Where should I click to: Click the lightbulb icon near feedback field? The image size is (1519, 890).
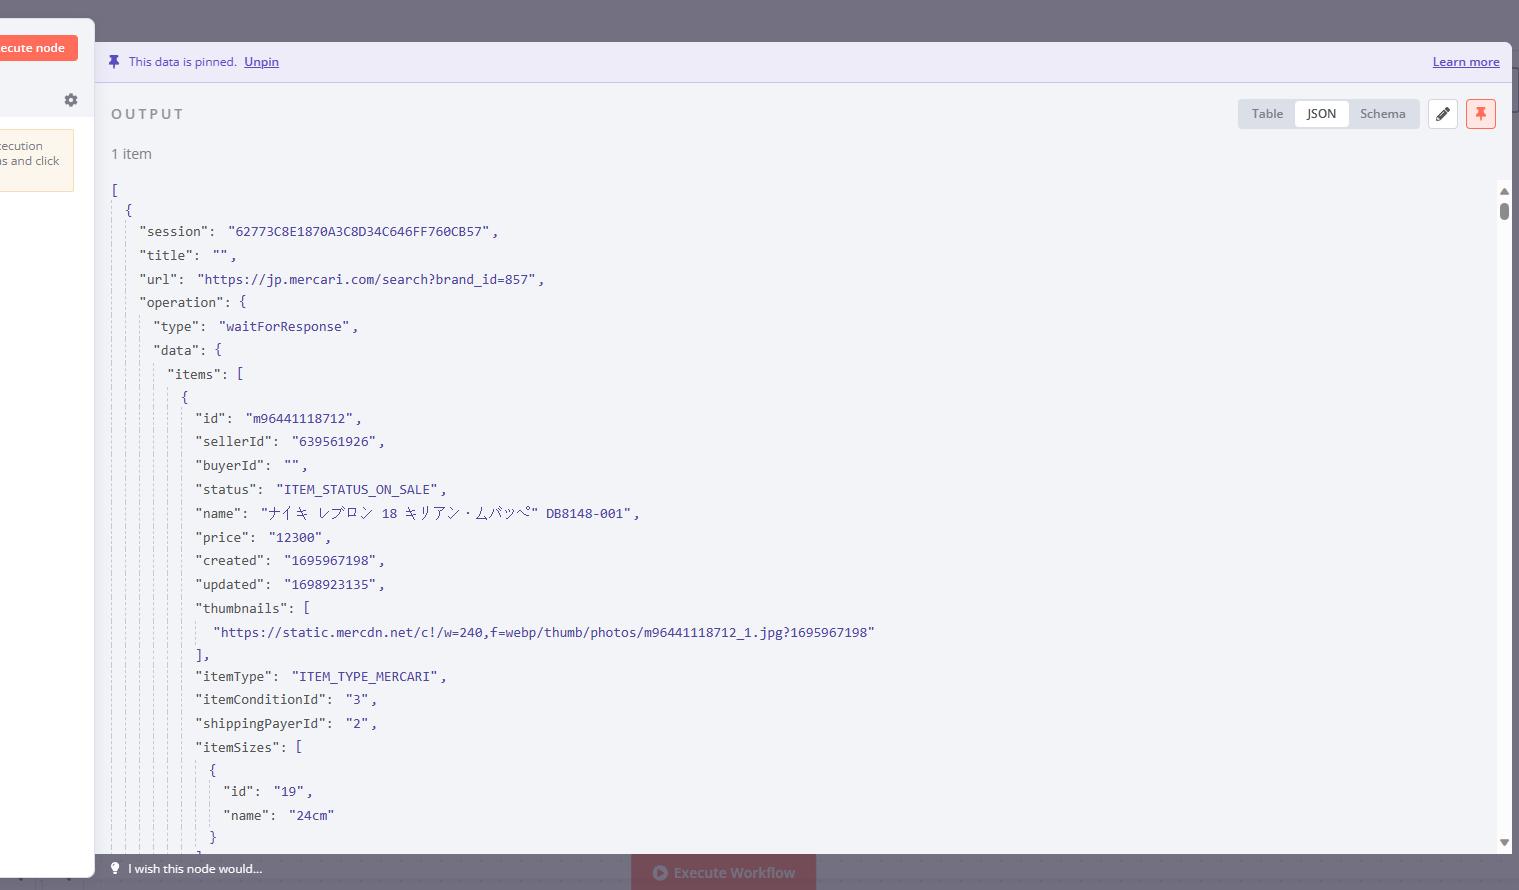pos(115,868)
